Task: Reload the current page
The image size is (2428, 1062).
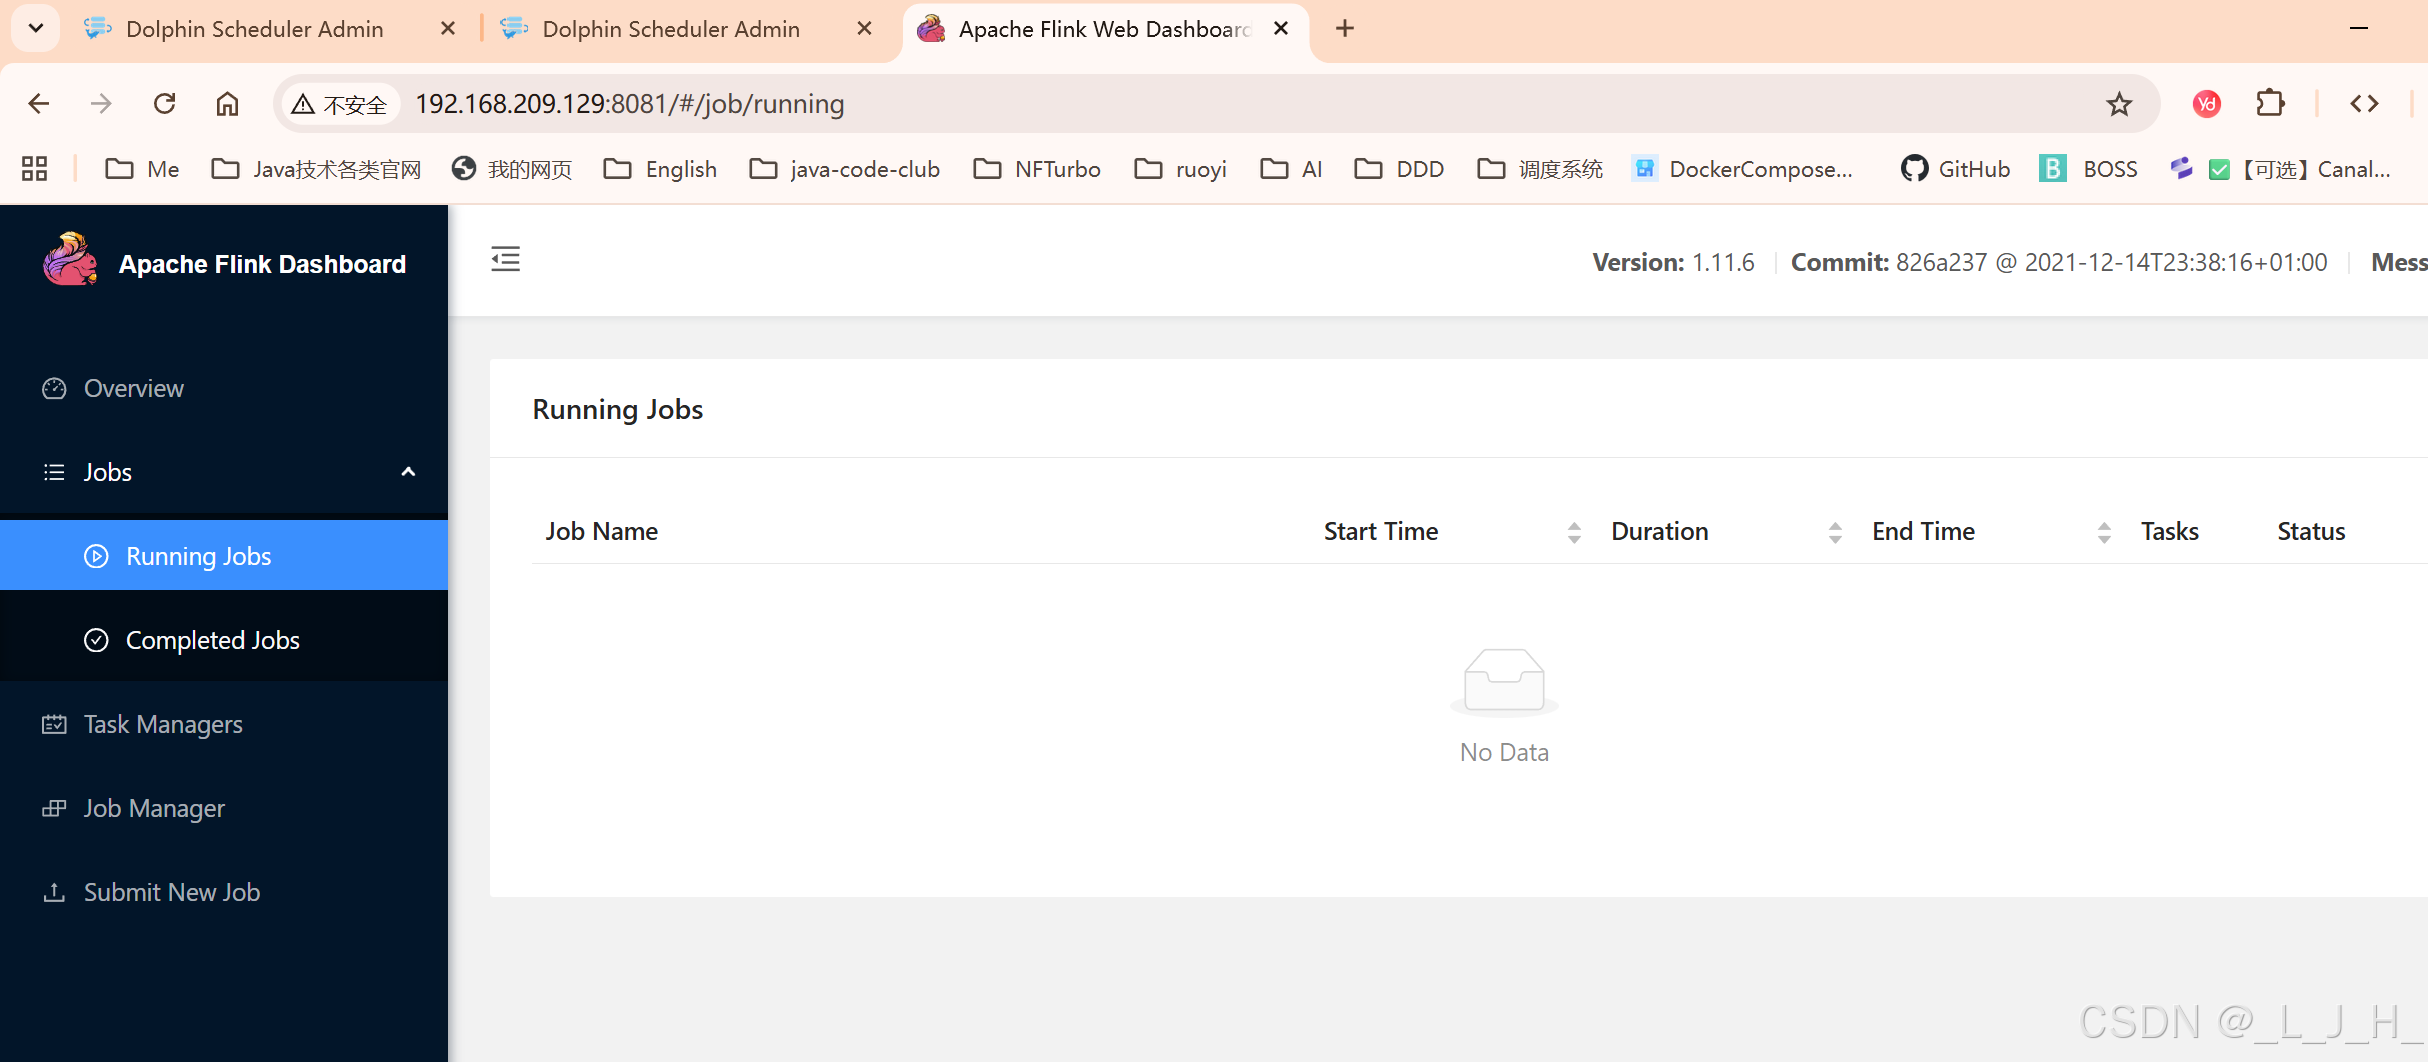Action: coord(165,104)
